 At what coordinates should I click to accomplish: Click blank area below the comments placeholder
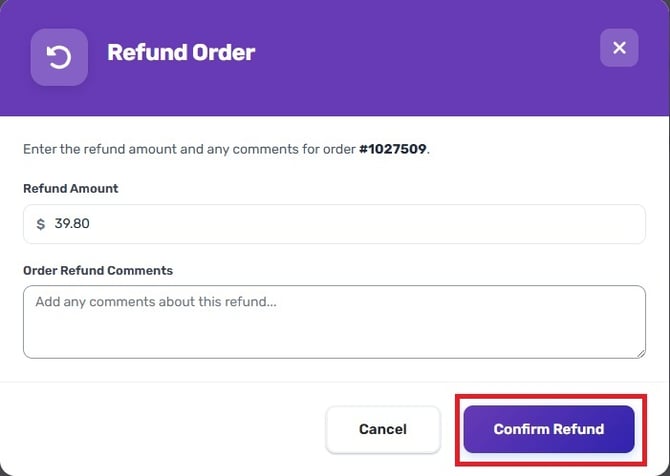334,335
